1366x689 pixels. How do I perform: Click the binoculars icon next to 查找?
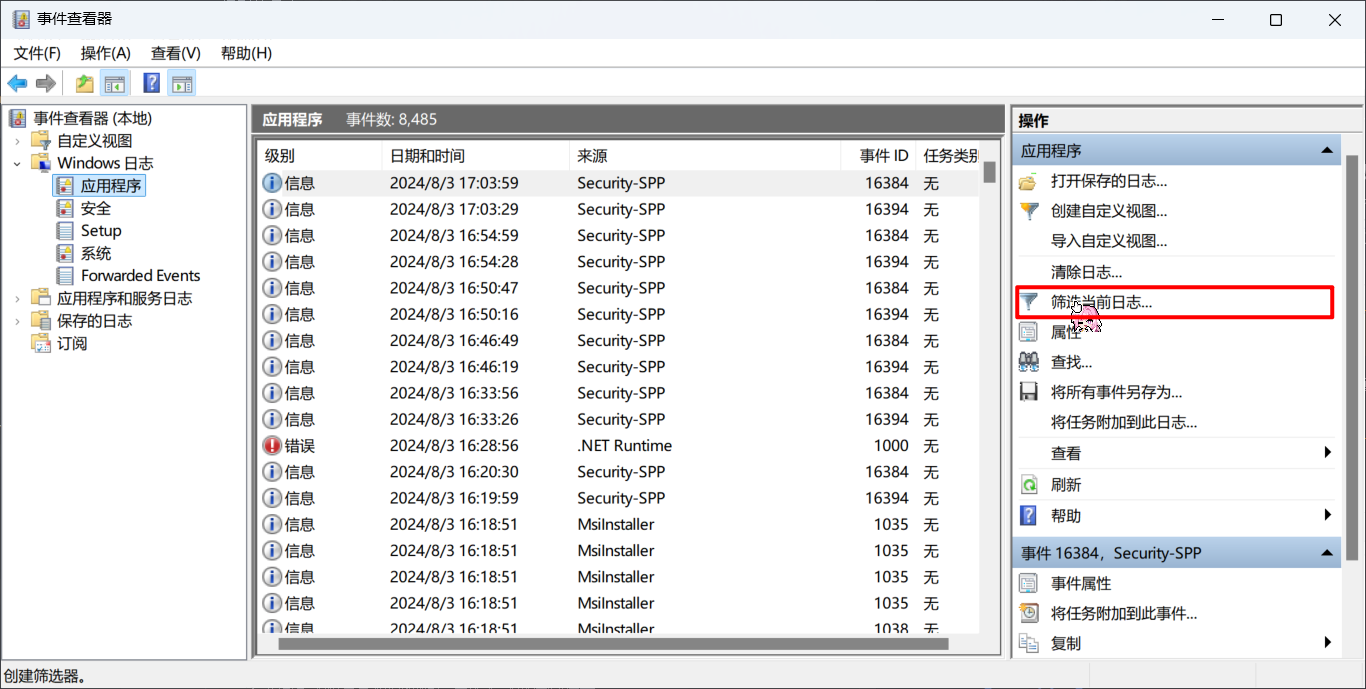[x=1028, y=362]
